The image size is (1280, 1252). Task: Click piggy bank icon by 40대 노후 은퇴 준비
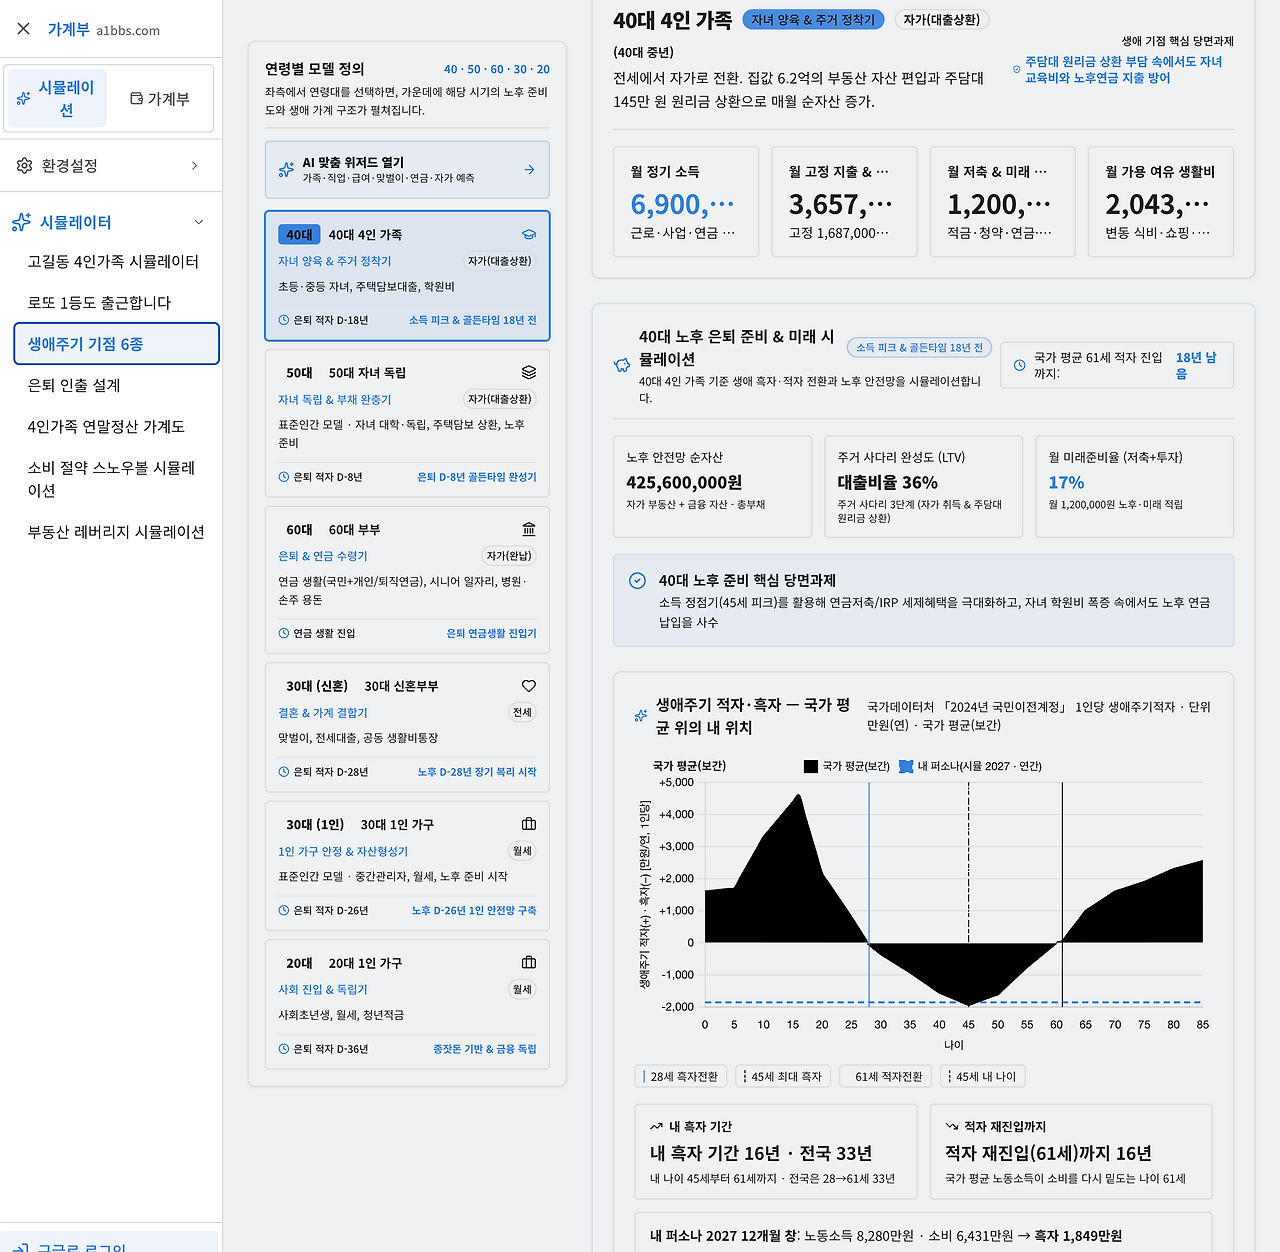[x=622, y=365]
